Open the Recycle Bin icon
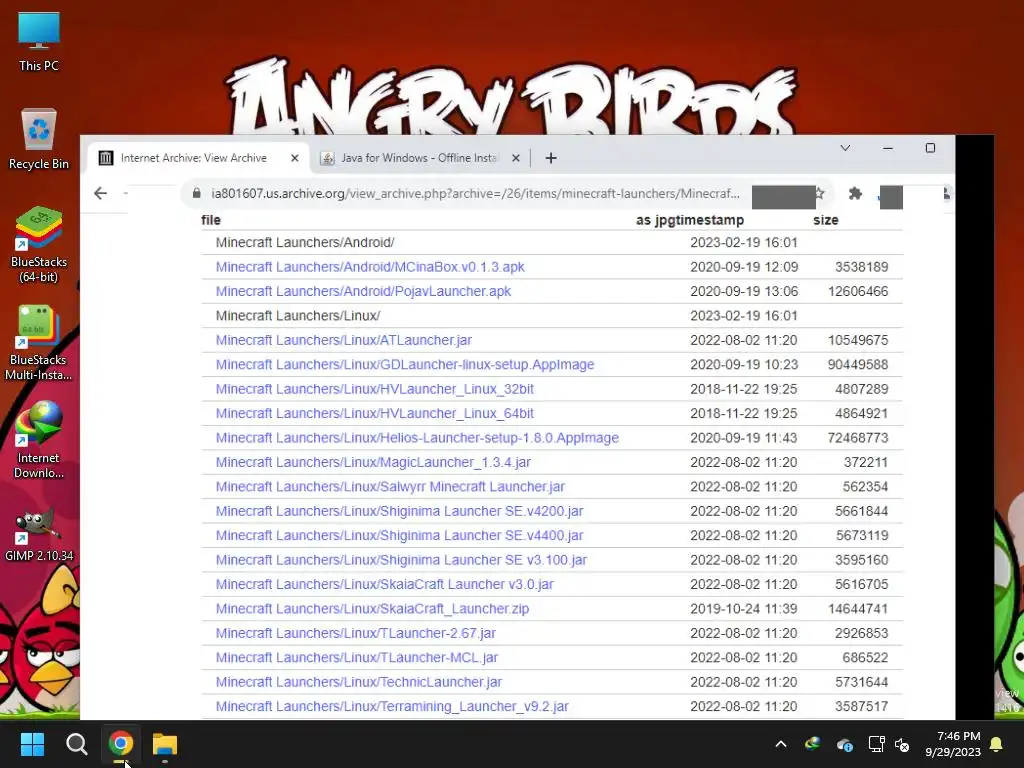1024x768 pixels. tap(39, 140)
